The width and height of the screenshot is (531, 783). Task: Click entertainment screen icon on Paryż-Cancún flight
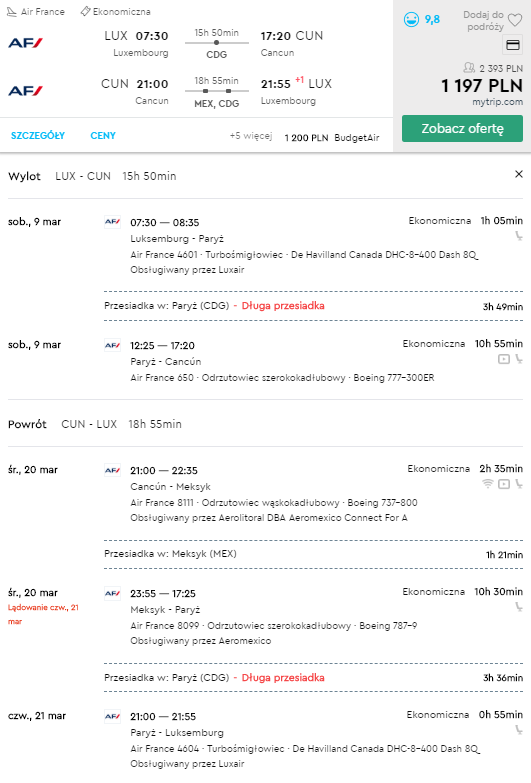pyautogui.click(x=504, y=359)
